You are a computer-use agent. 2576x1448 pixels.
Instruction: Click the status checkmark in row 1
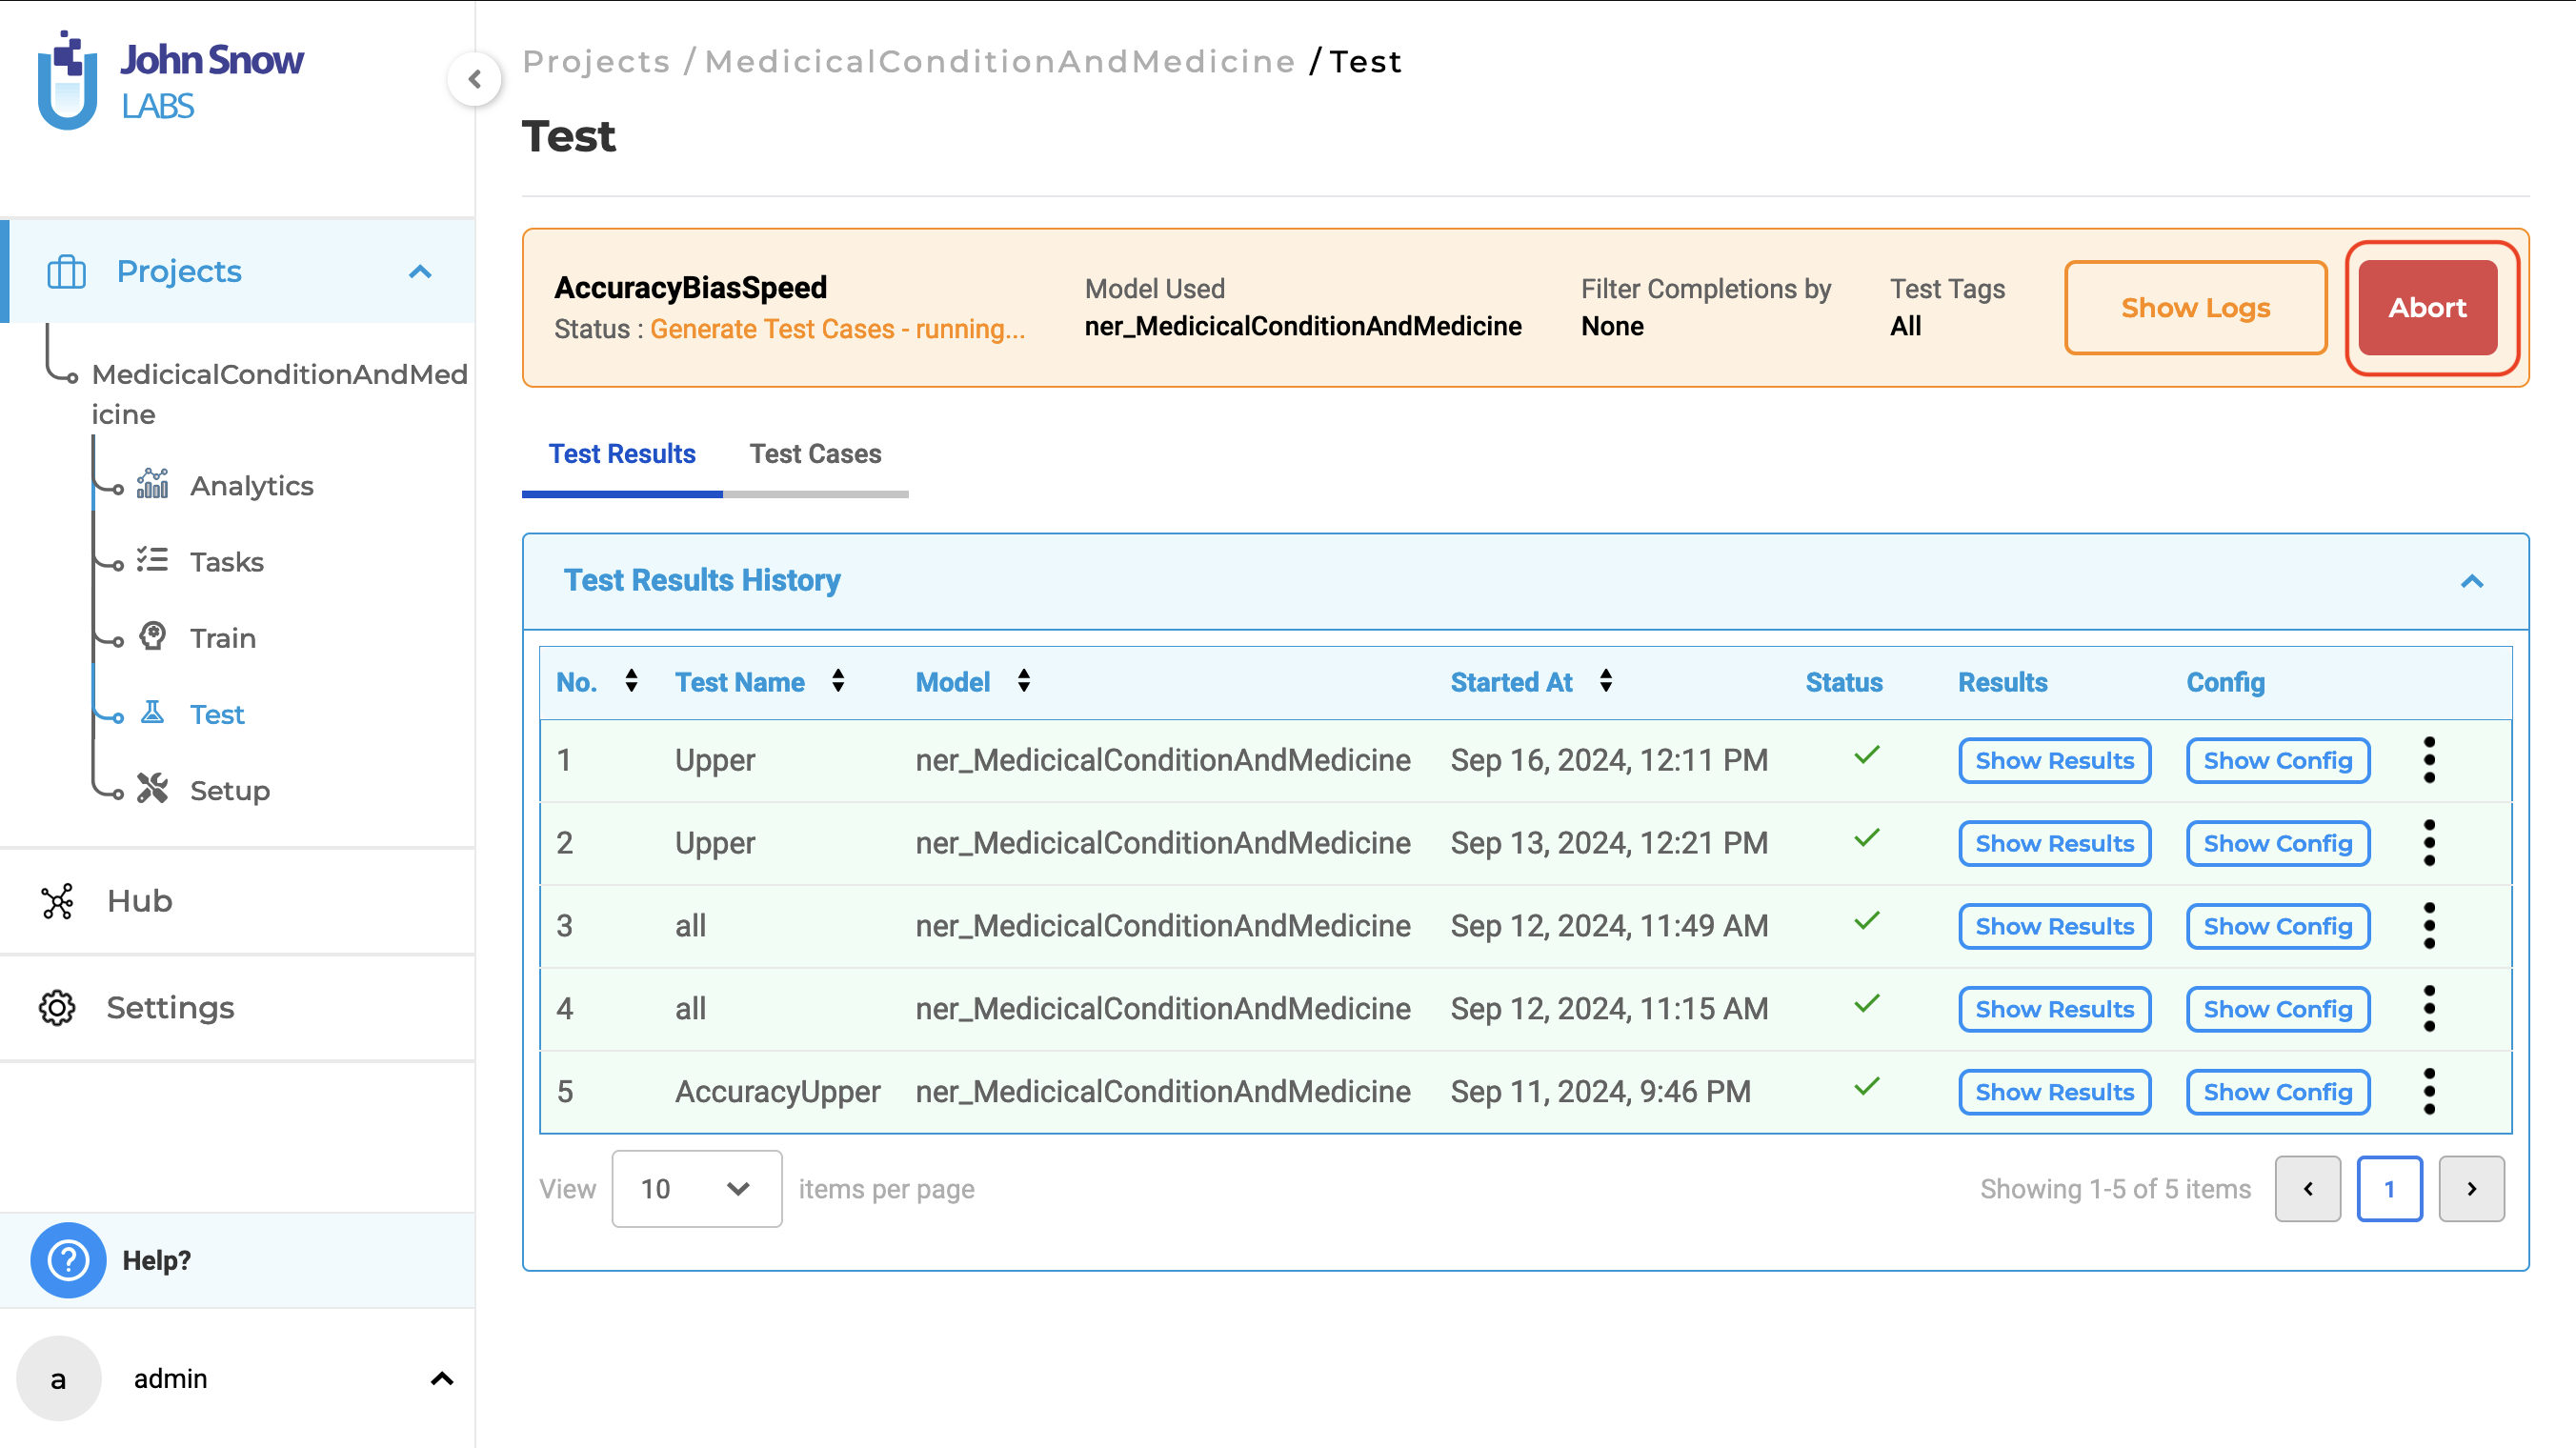pyautogui.click(x=1866, y=755)
